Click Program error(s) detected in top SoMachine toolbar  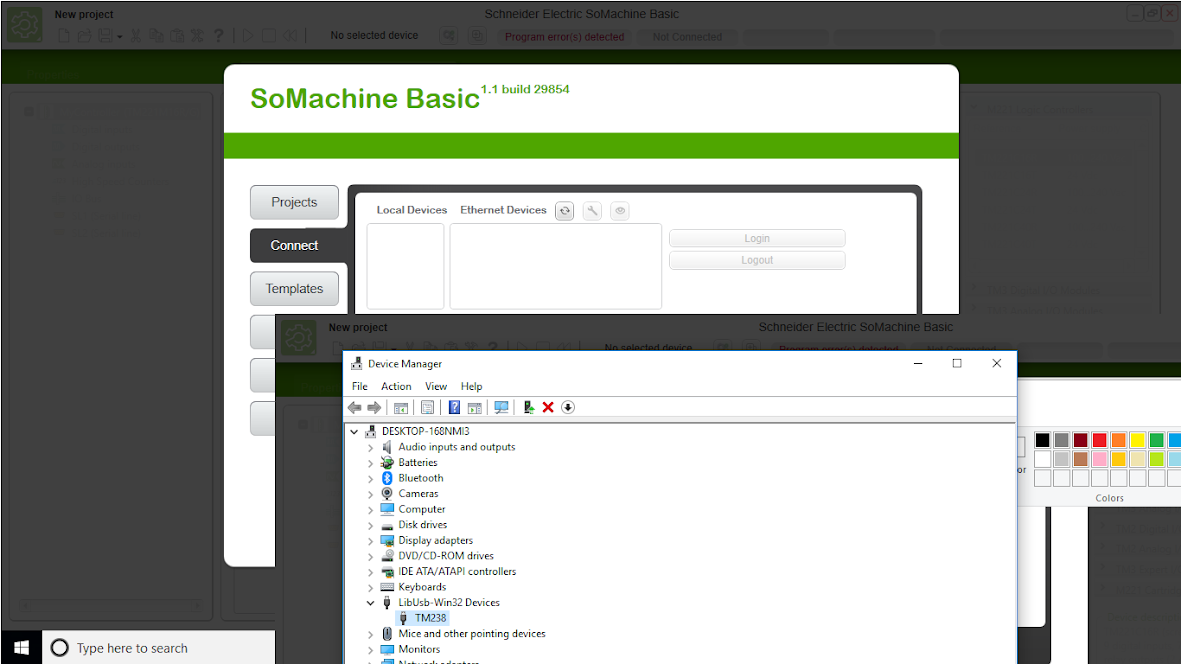coord(564,36)
